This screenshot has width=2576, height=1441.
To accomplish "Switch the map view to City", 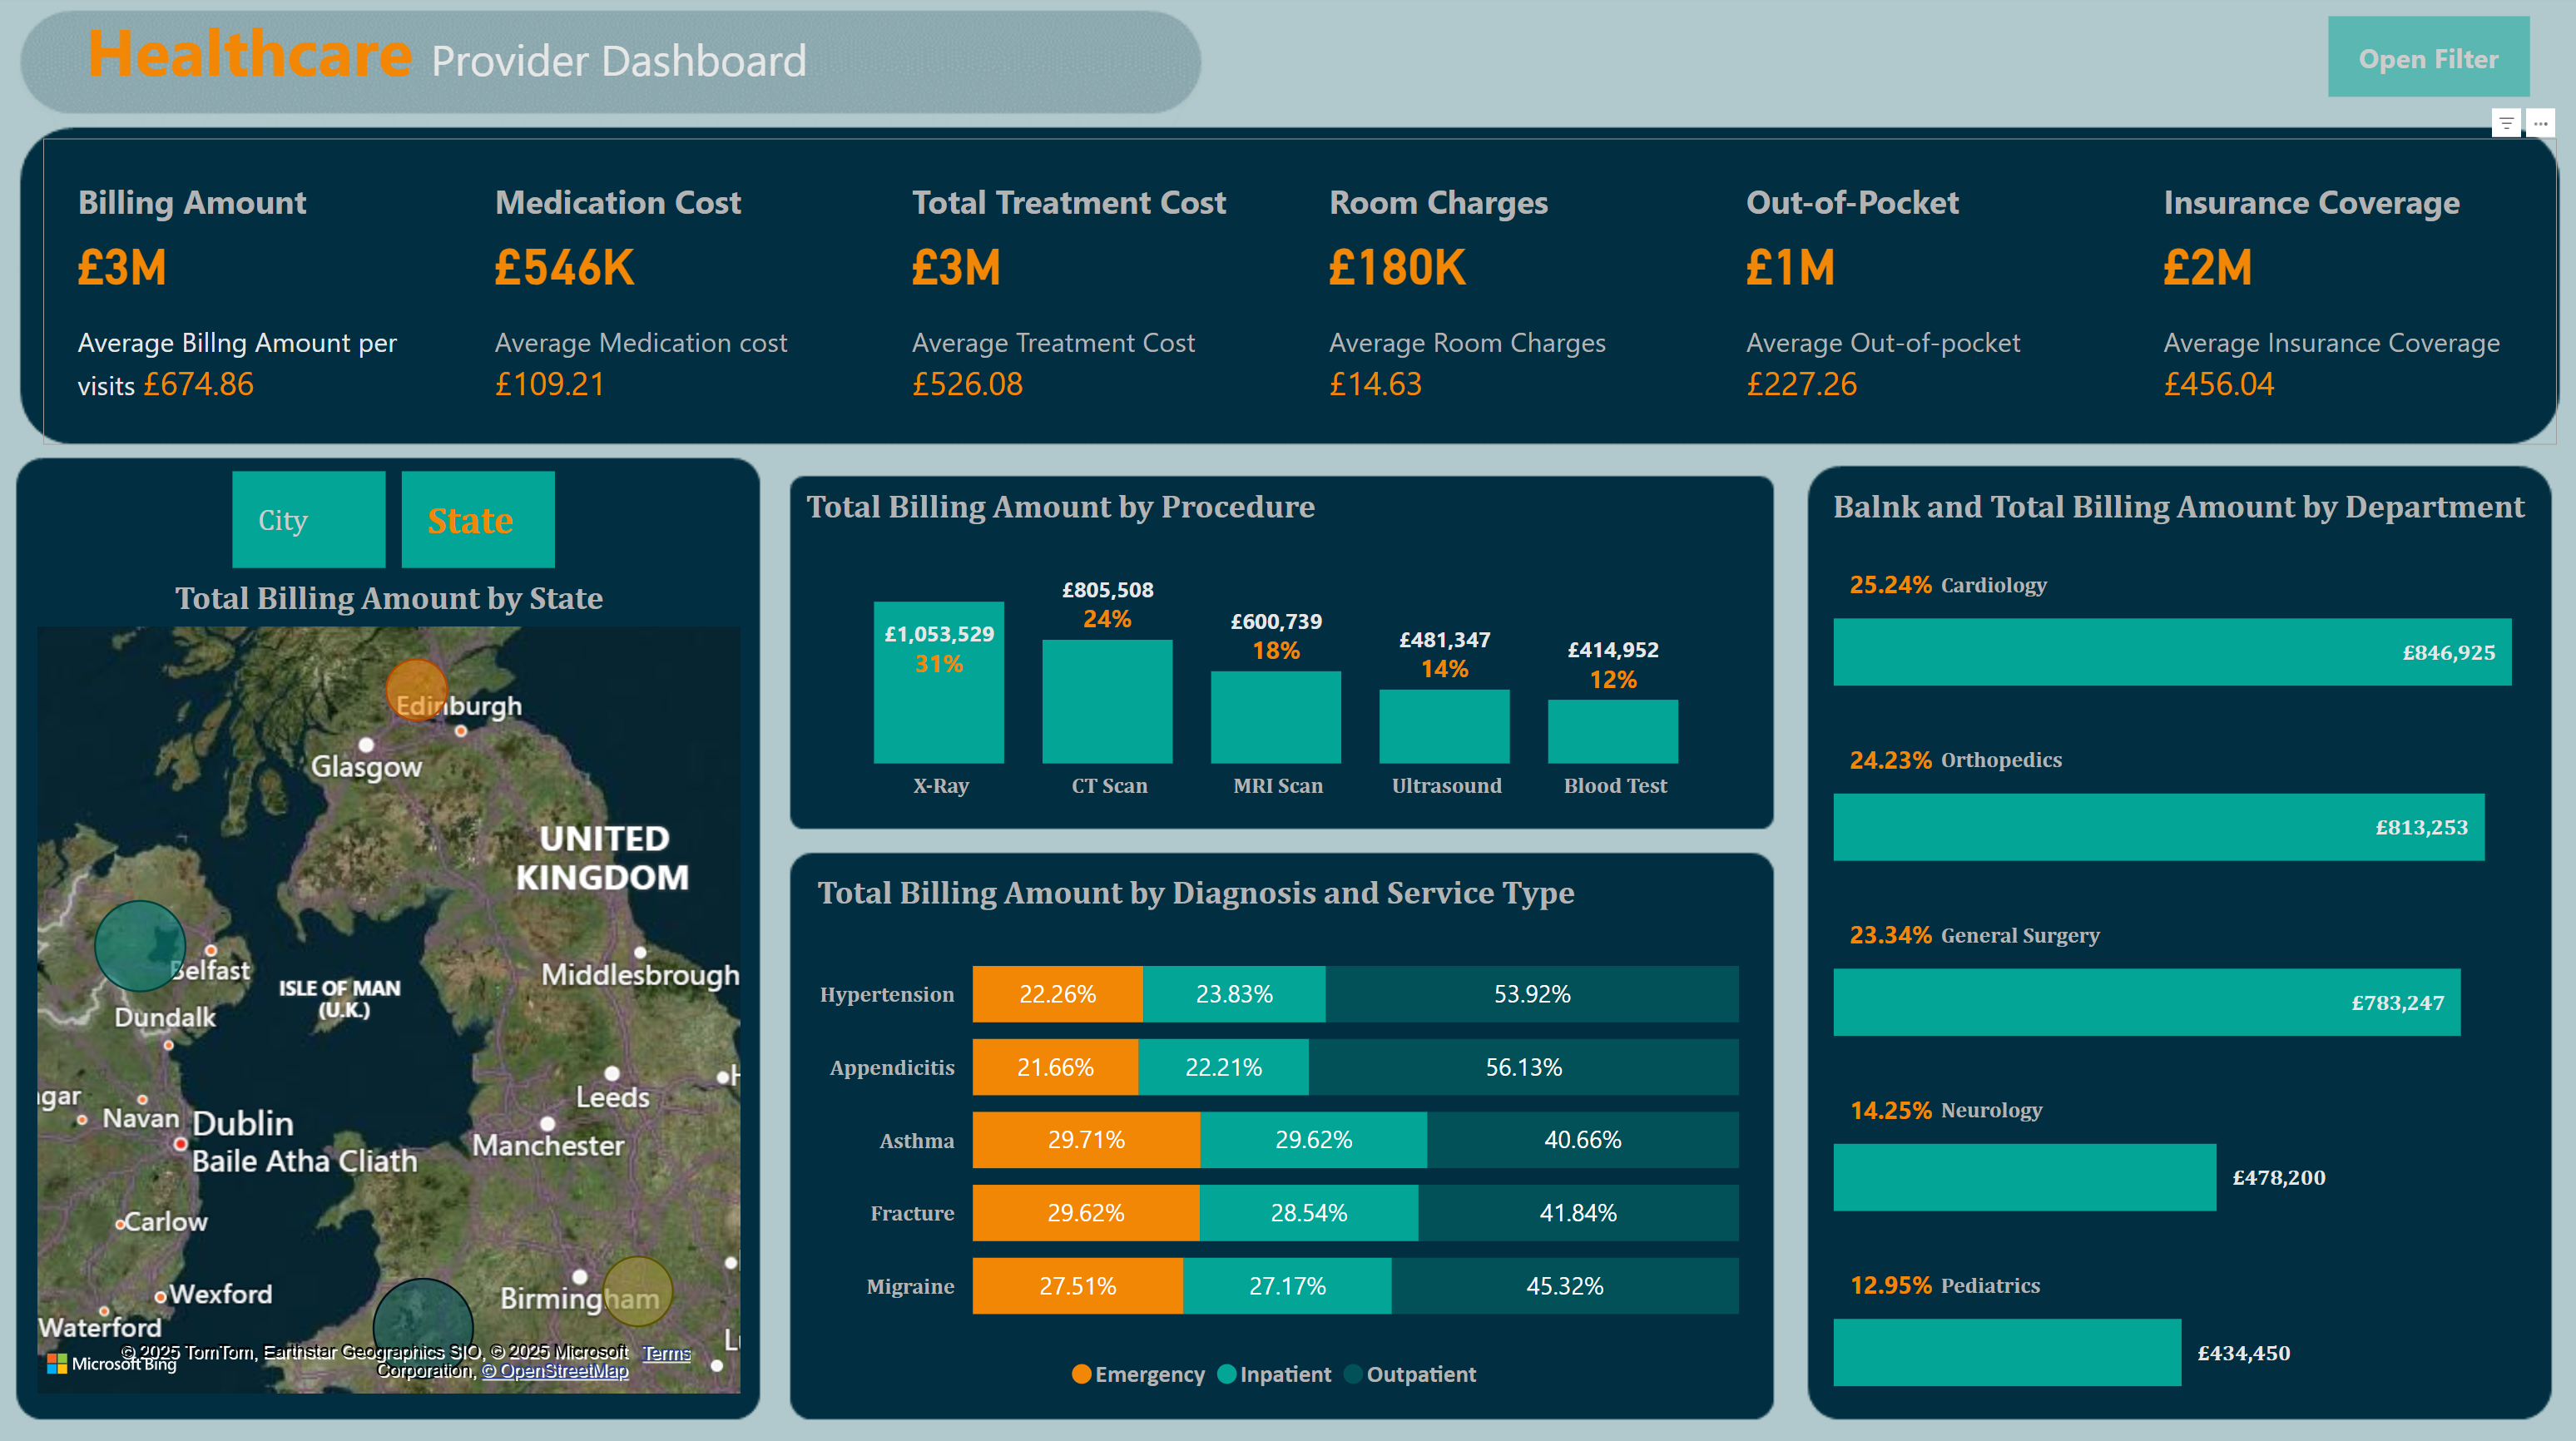I will click(x=309, y=520).
